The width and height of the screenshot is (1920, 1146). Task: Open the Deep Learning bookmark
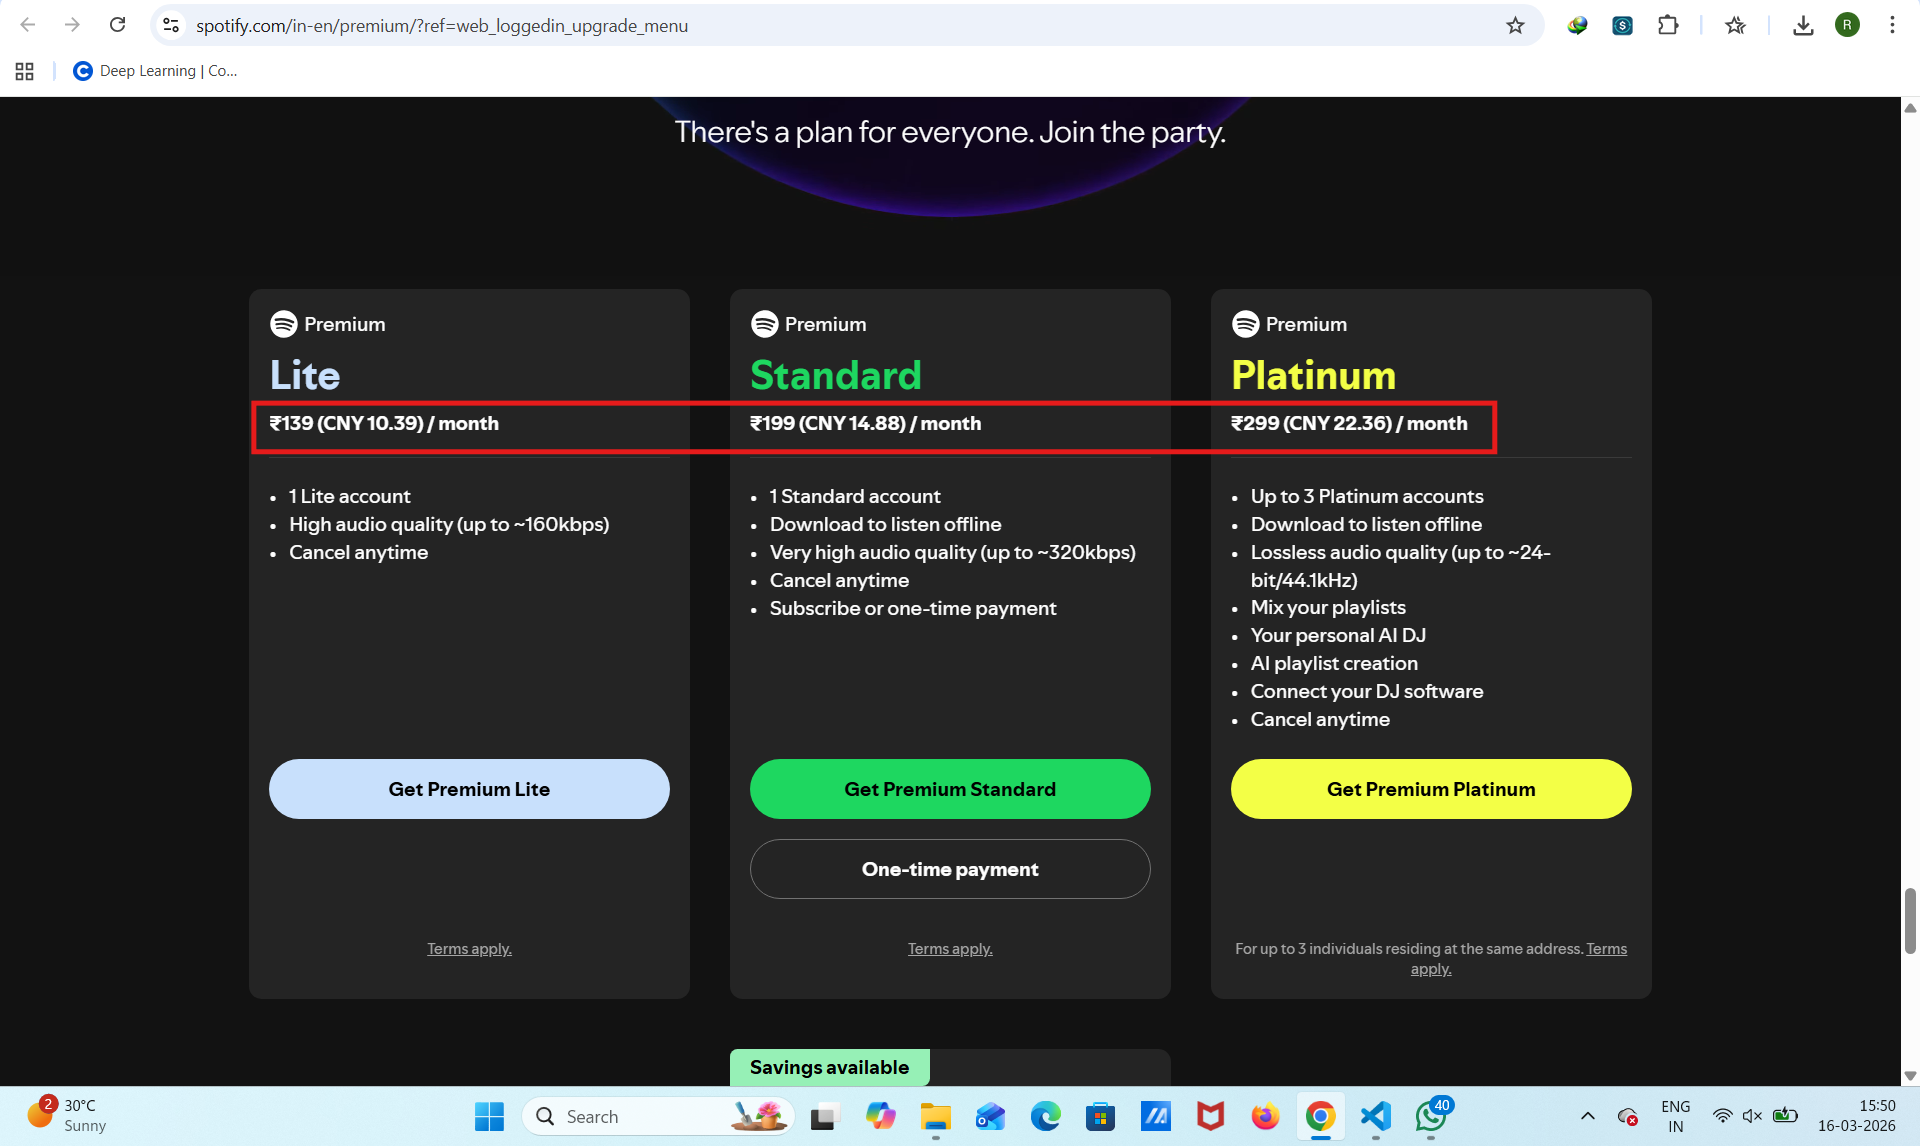tap(155, 71)
